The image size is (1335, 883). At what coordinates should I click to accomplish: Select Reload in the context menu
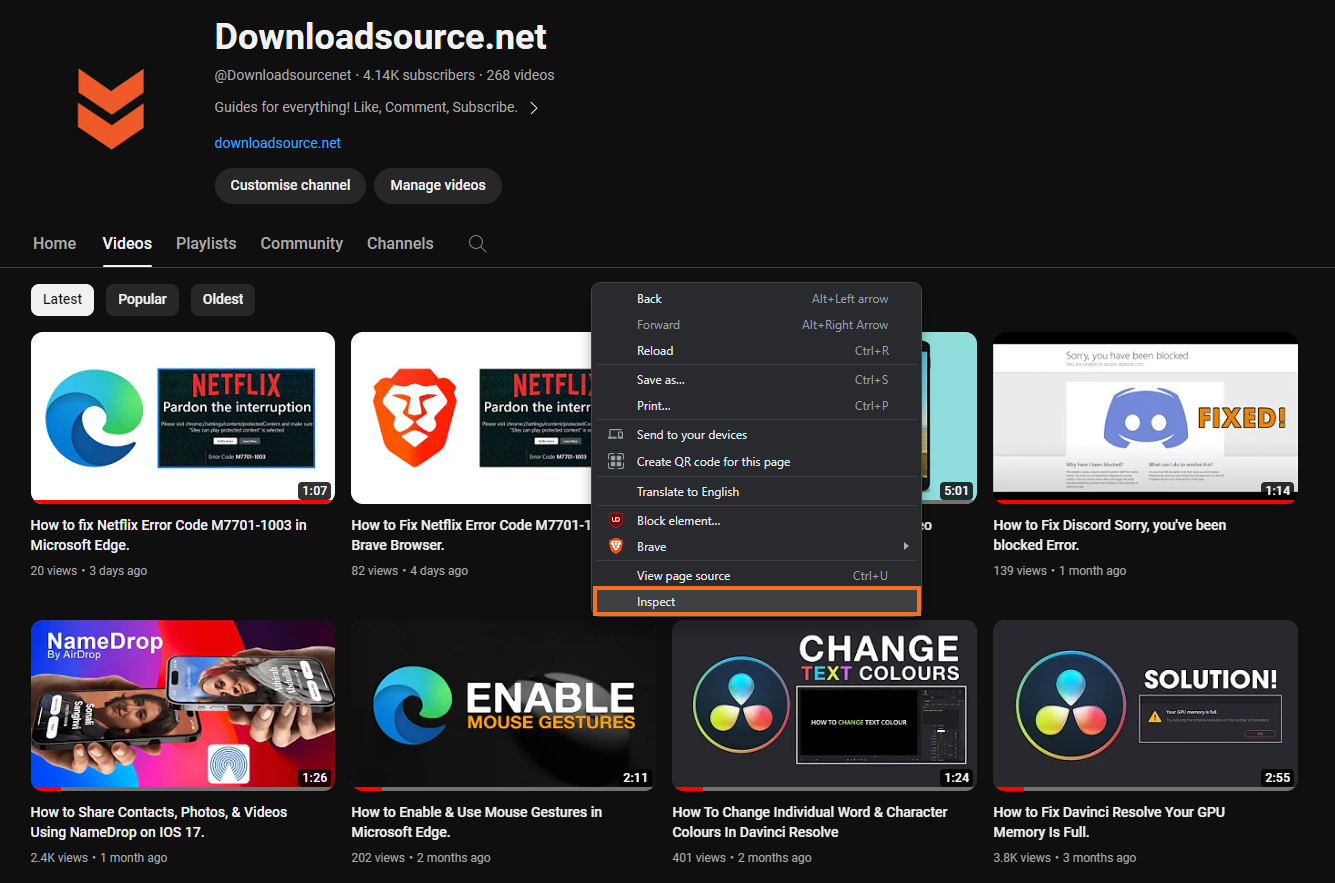[x=756, y=350]
